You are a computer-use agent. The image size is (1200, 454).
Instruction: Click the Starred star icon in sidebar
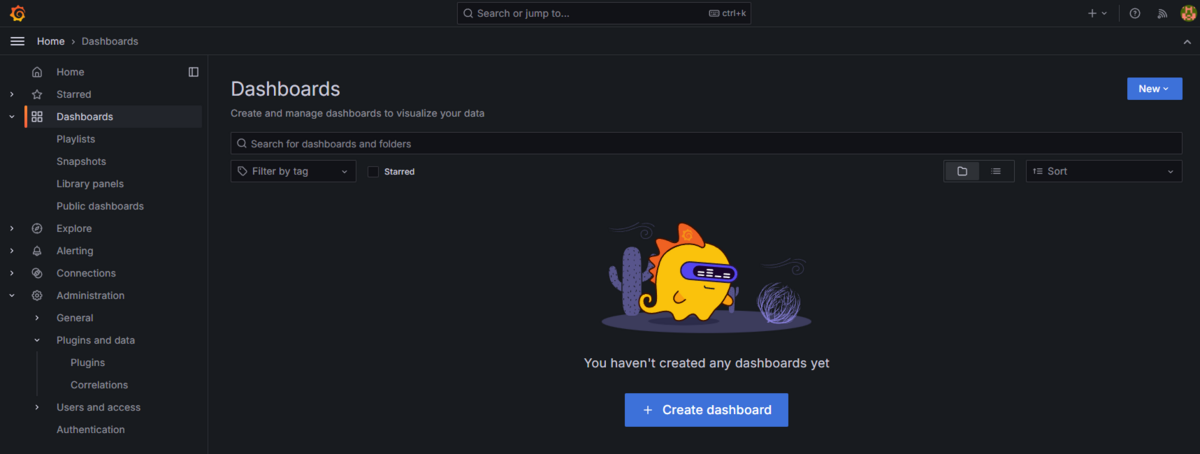click(x=37, y=94)
